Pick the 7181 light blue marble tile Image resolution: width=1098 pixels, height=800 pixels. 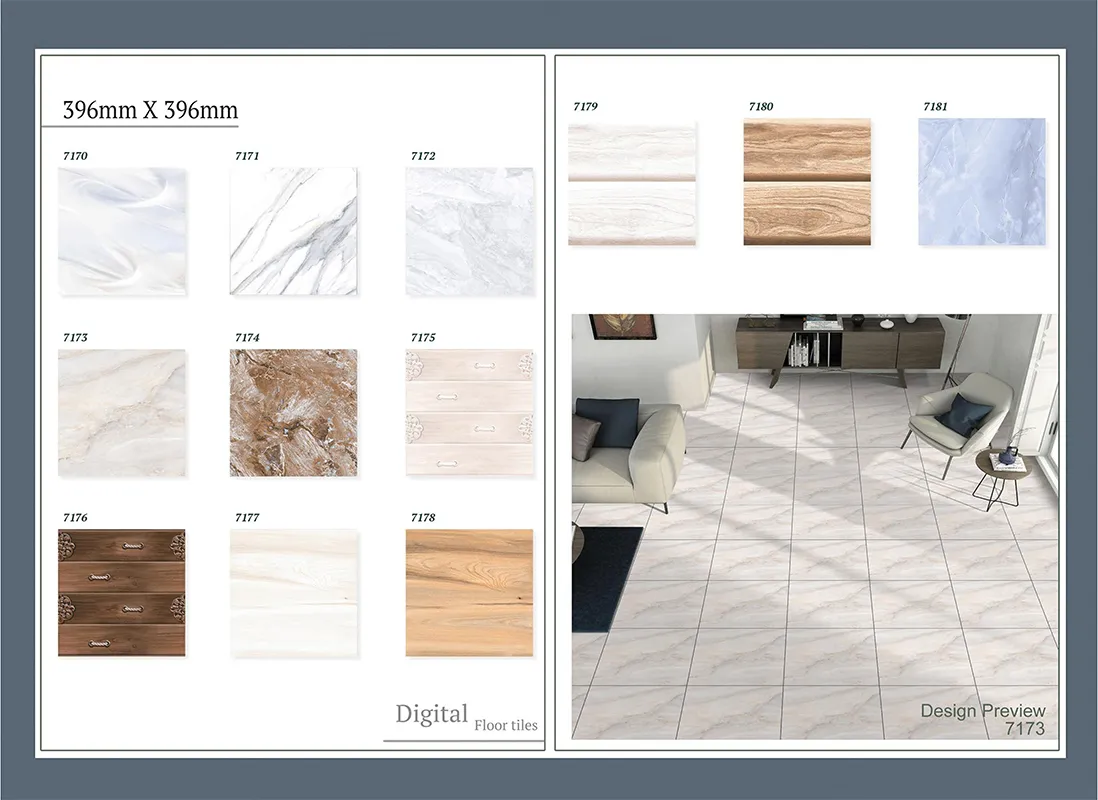click(x=981, y=182)
